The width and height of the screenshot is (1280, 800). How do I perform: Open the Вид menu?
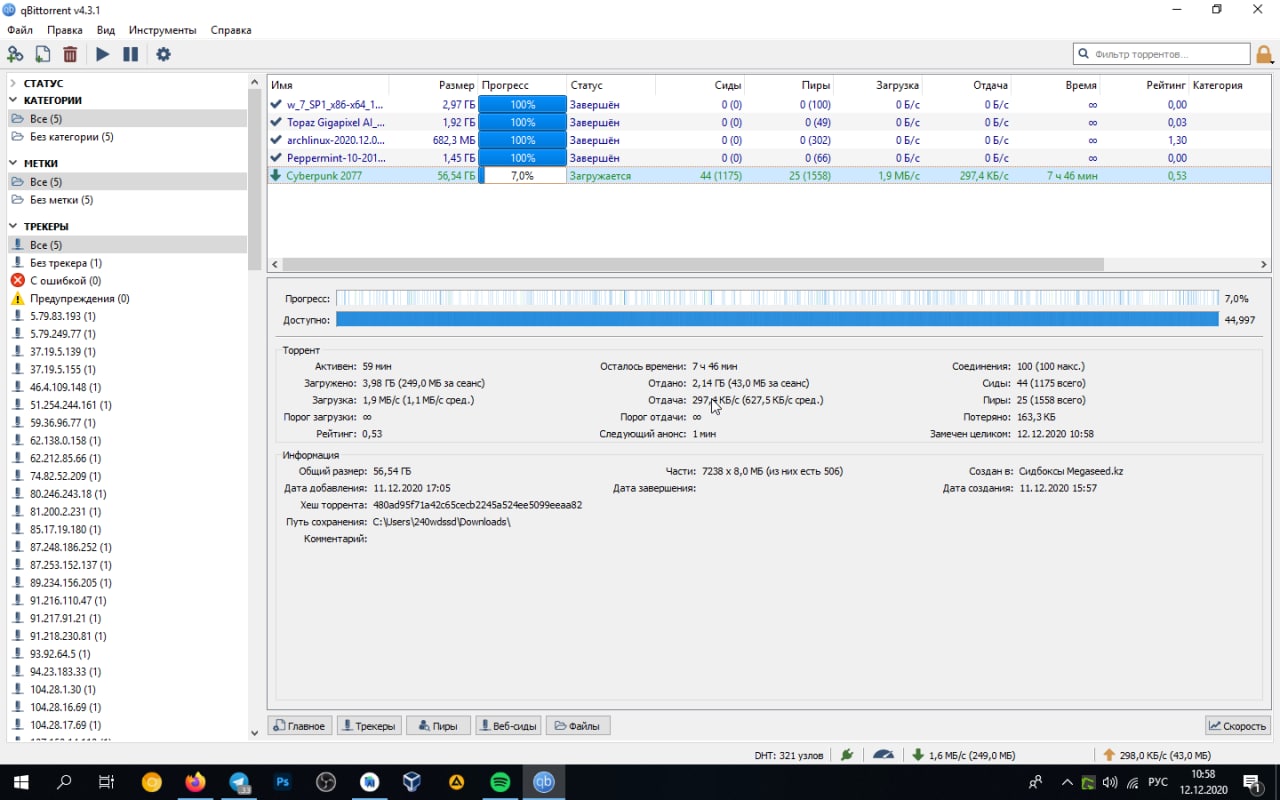106,30
